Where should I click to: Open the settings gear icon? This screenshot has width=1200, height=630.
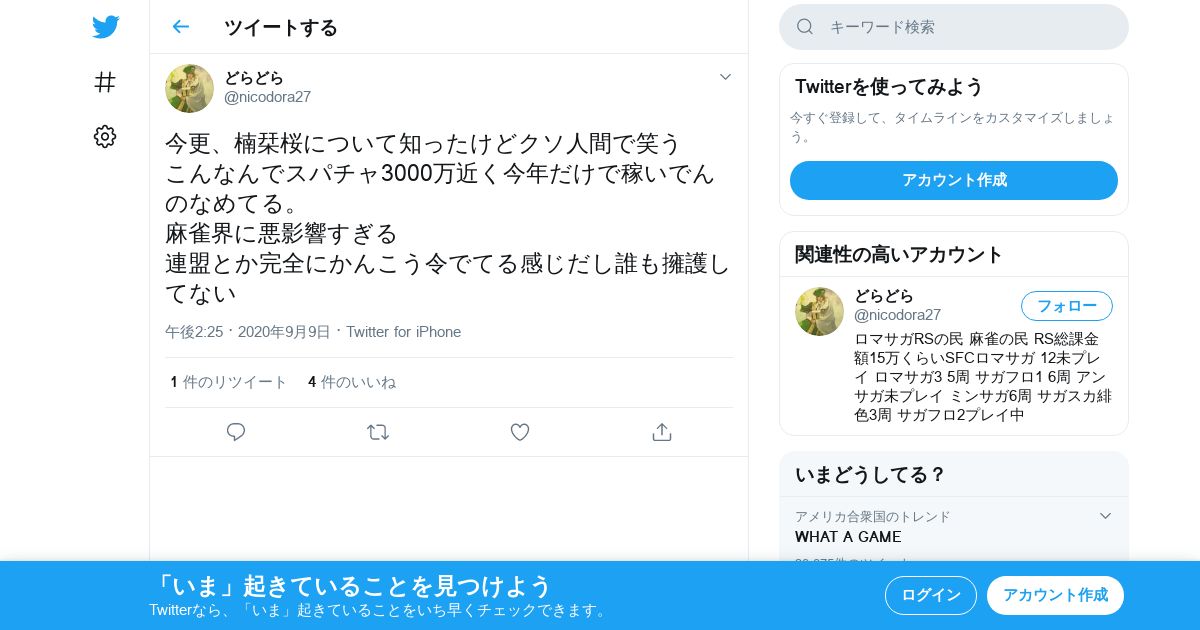pos(105,137)
